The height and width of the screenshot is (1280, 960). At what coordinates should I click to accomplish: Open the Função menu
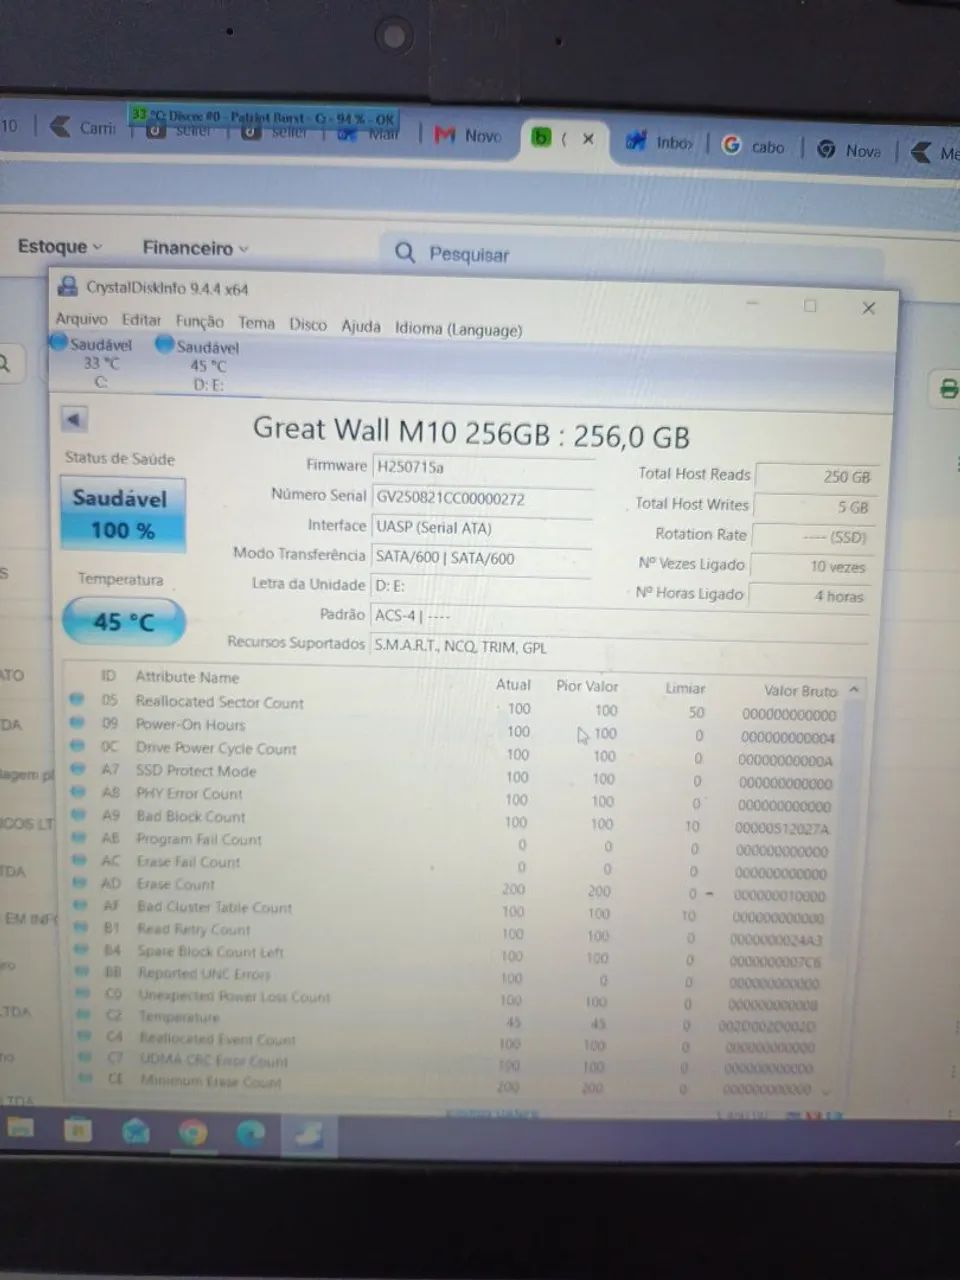[199, 321]
